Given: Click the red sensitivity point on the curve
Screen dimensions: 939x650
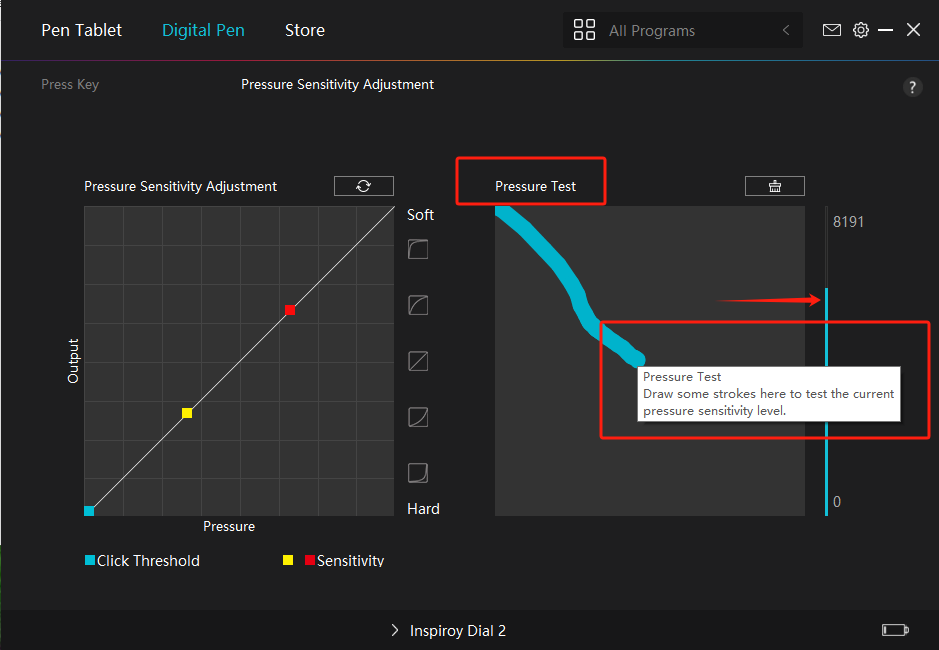Looking at the screenshot, I should coord(290,310).
